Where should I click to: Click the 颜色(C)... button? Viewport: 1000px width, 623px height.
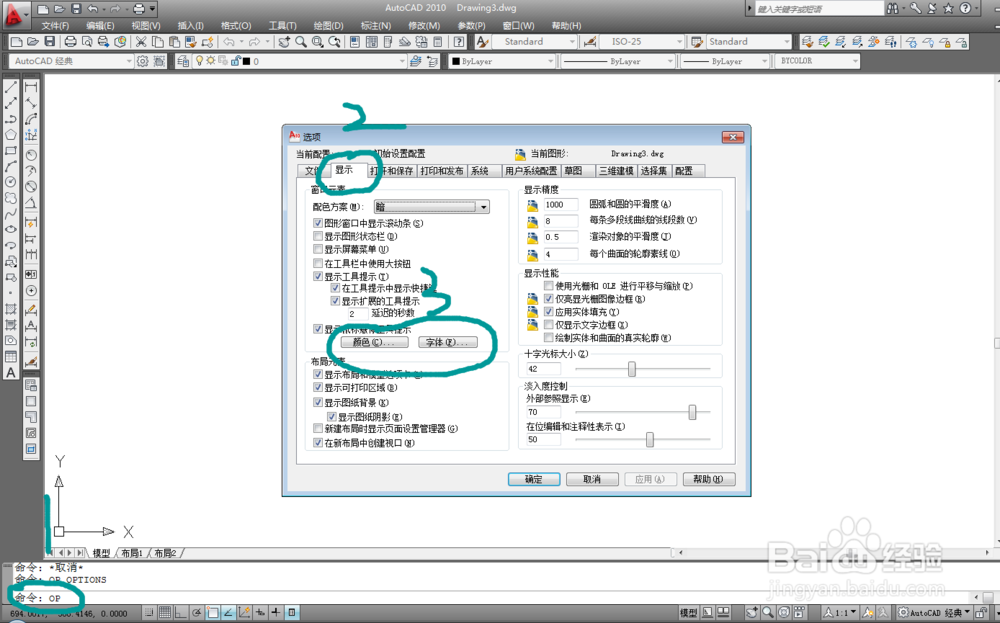pos(374,342)
